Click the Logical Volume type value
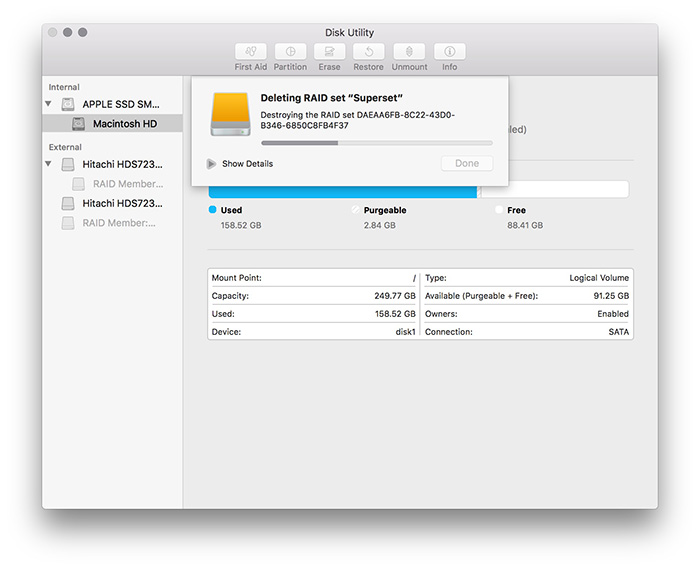700x569 pixels. coord(599,278)
